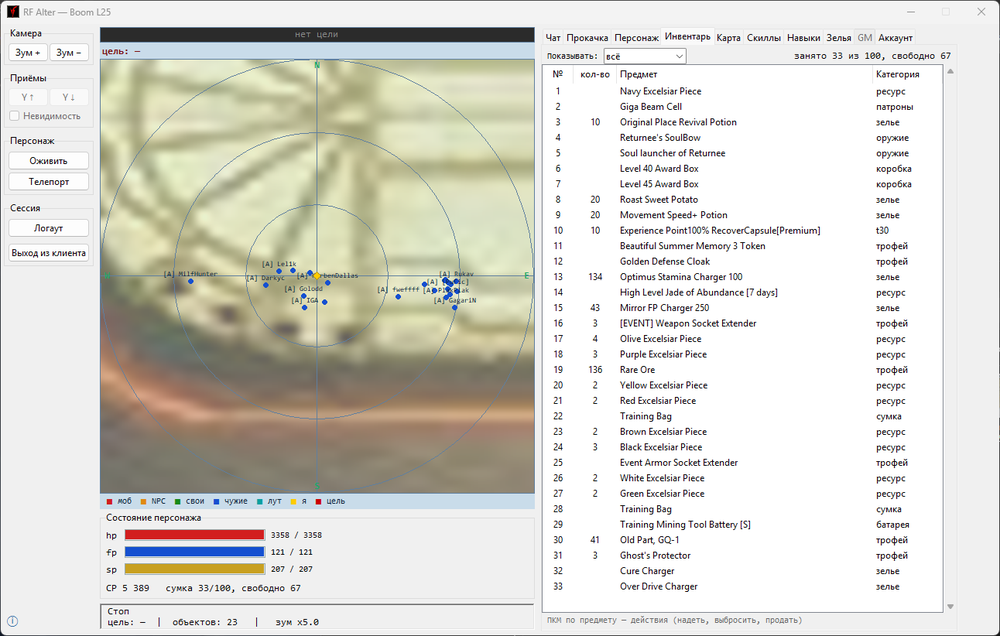
Task: Click the info icon in bottom-left corner
Action: click(x=12, y=621)
